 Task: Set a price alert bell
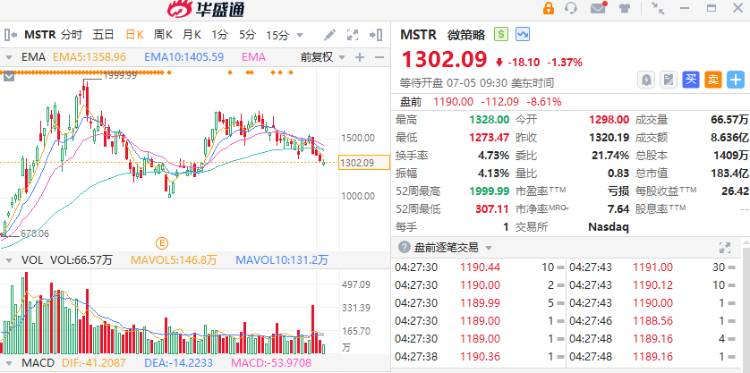click(x=646, y=80)
